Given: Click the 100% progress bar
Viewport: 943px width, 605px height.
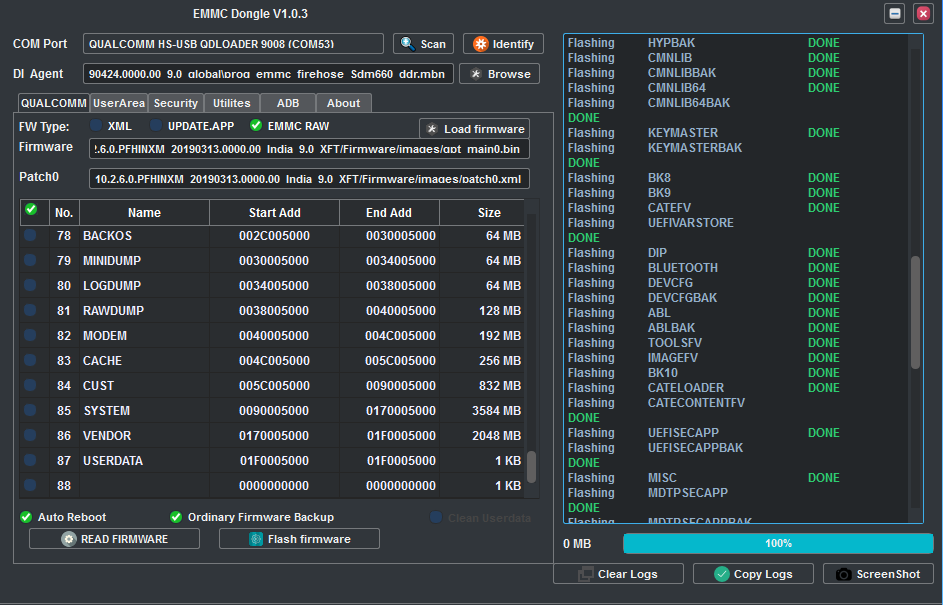Looking at the screenshot, I should click(778, 544).
